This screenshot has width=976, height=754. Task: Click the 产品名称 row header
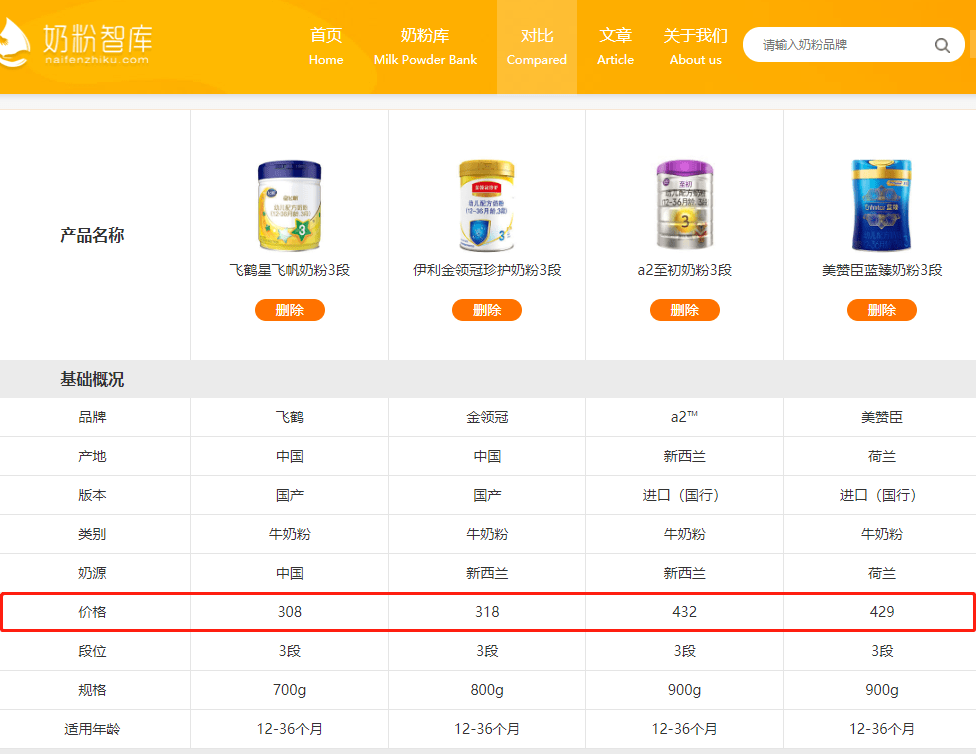[x=92, y=235]
